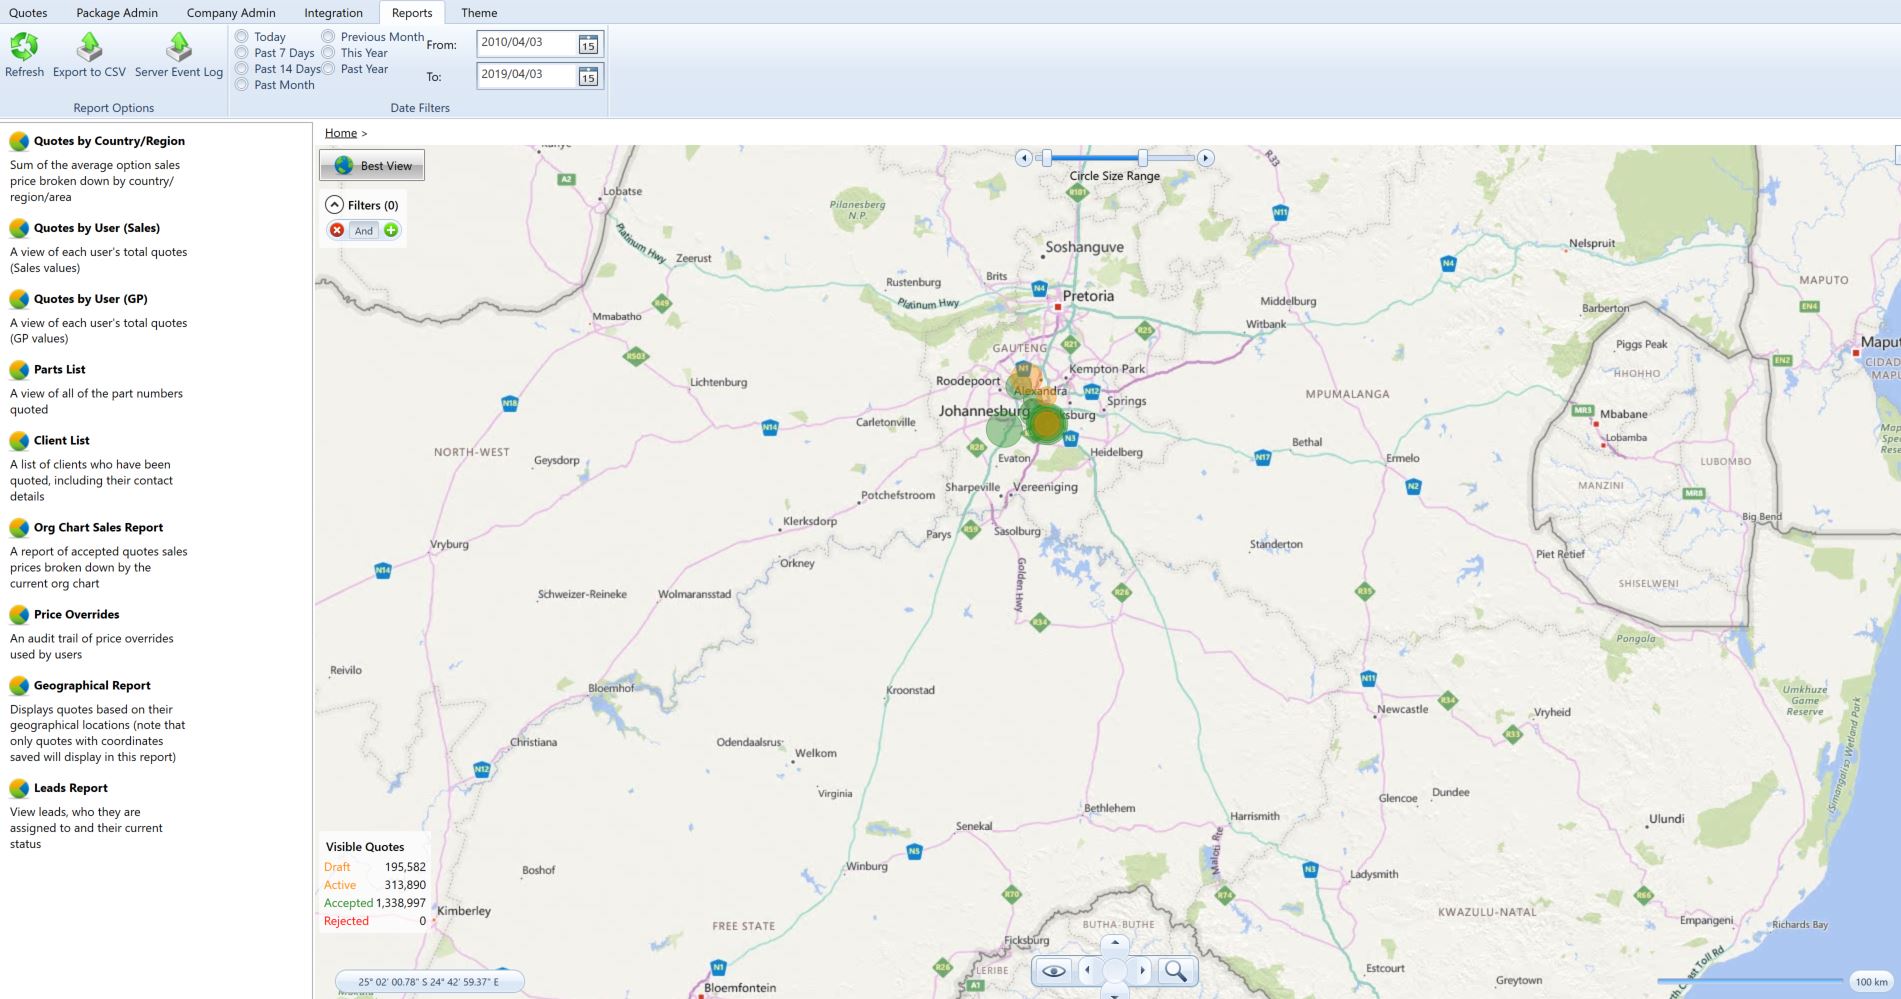Select the Past 7 Days radio button
The width and height of the screenshot is (1901, 999).
coord(242,53)
